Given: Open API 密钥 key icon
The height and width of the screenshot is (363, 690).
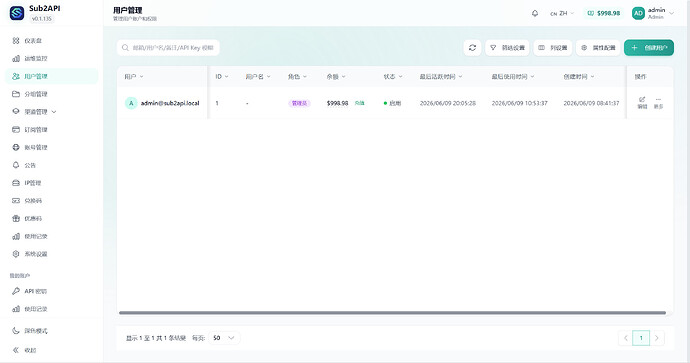Looking at the screenshot, I should click(x=16, y=291).
